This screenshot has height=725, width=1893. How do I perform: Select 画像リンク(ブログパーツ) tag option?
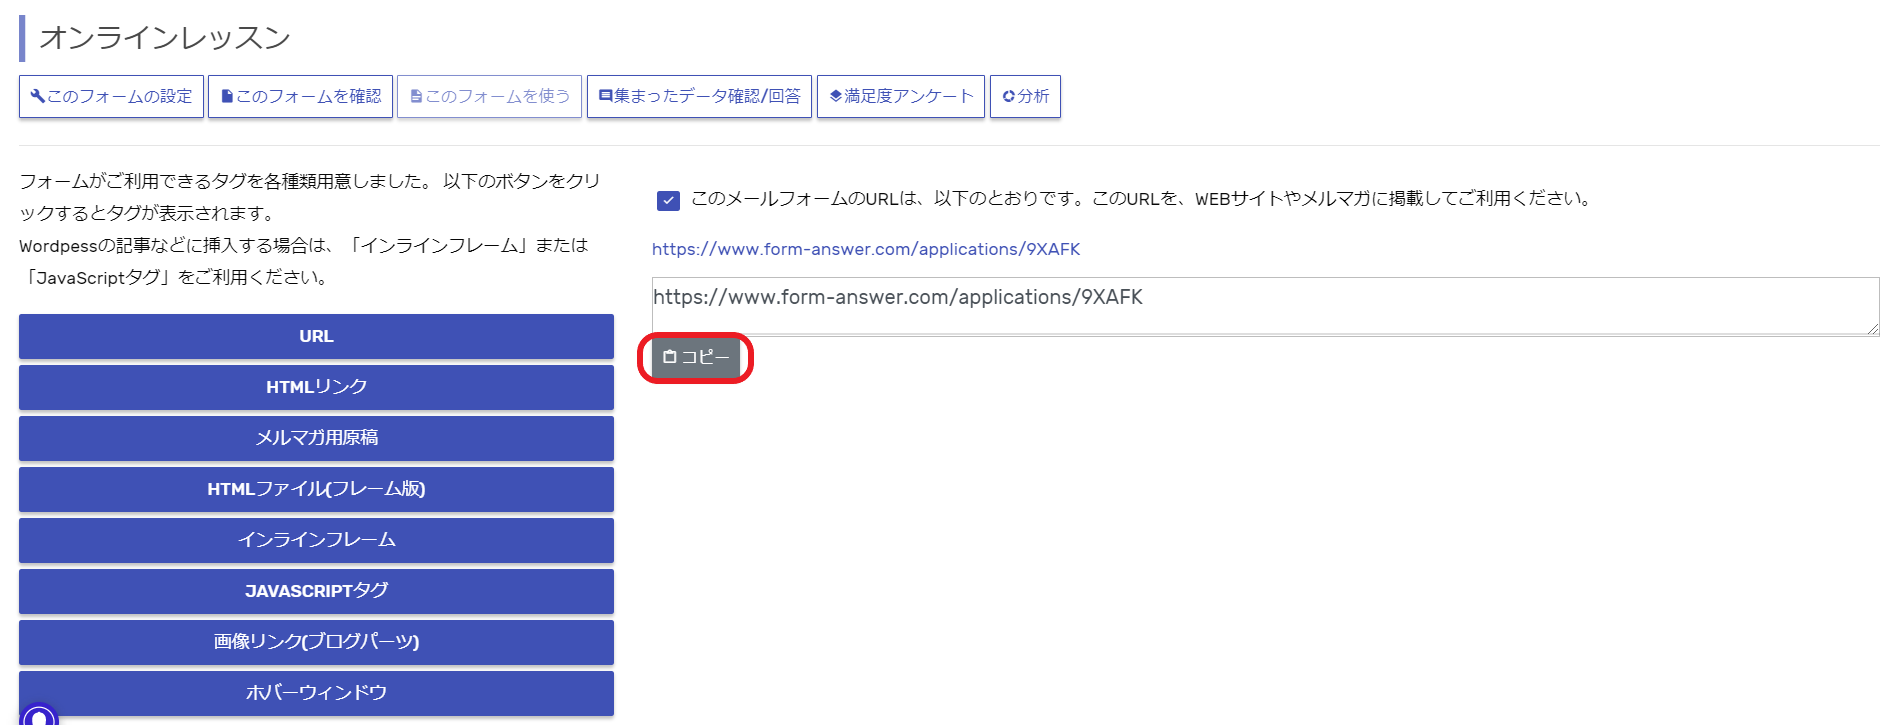point(316,643)
